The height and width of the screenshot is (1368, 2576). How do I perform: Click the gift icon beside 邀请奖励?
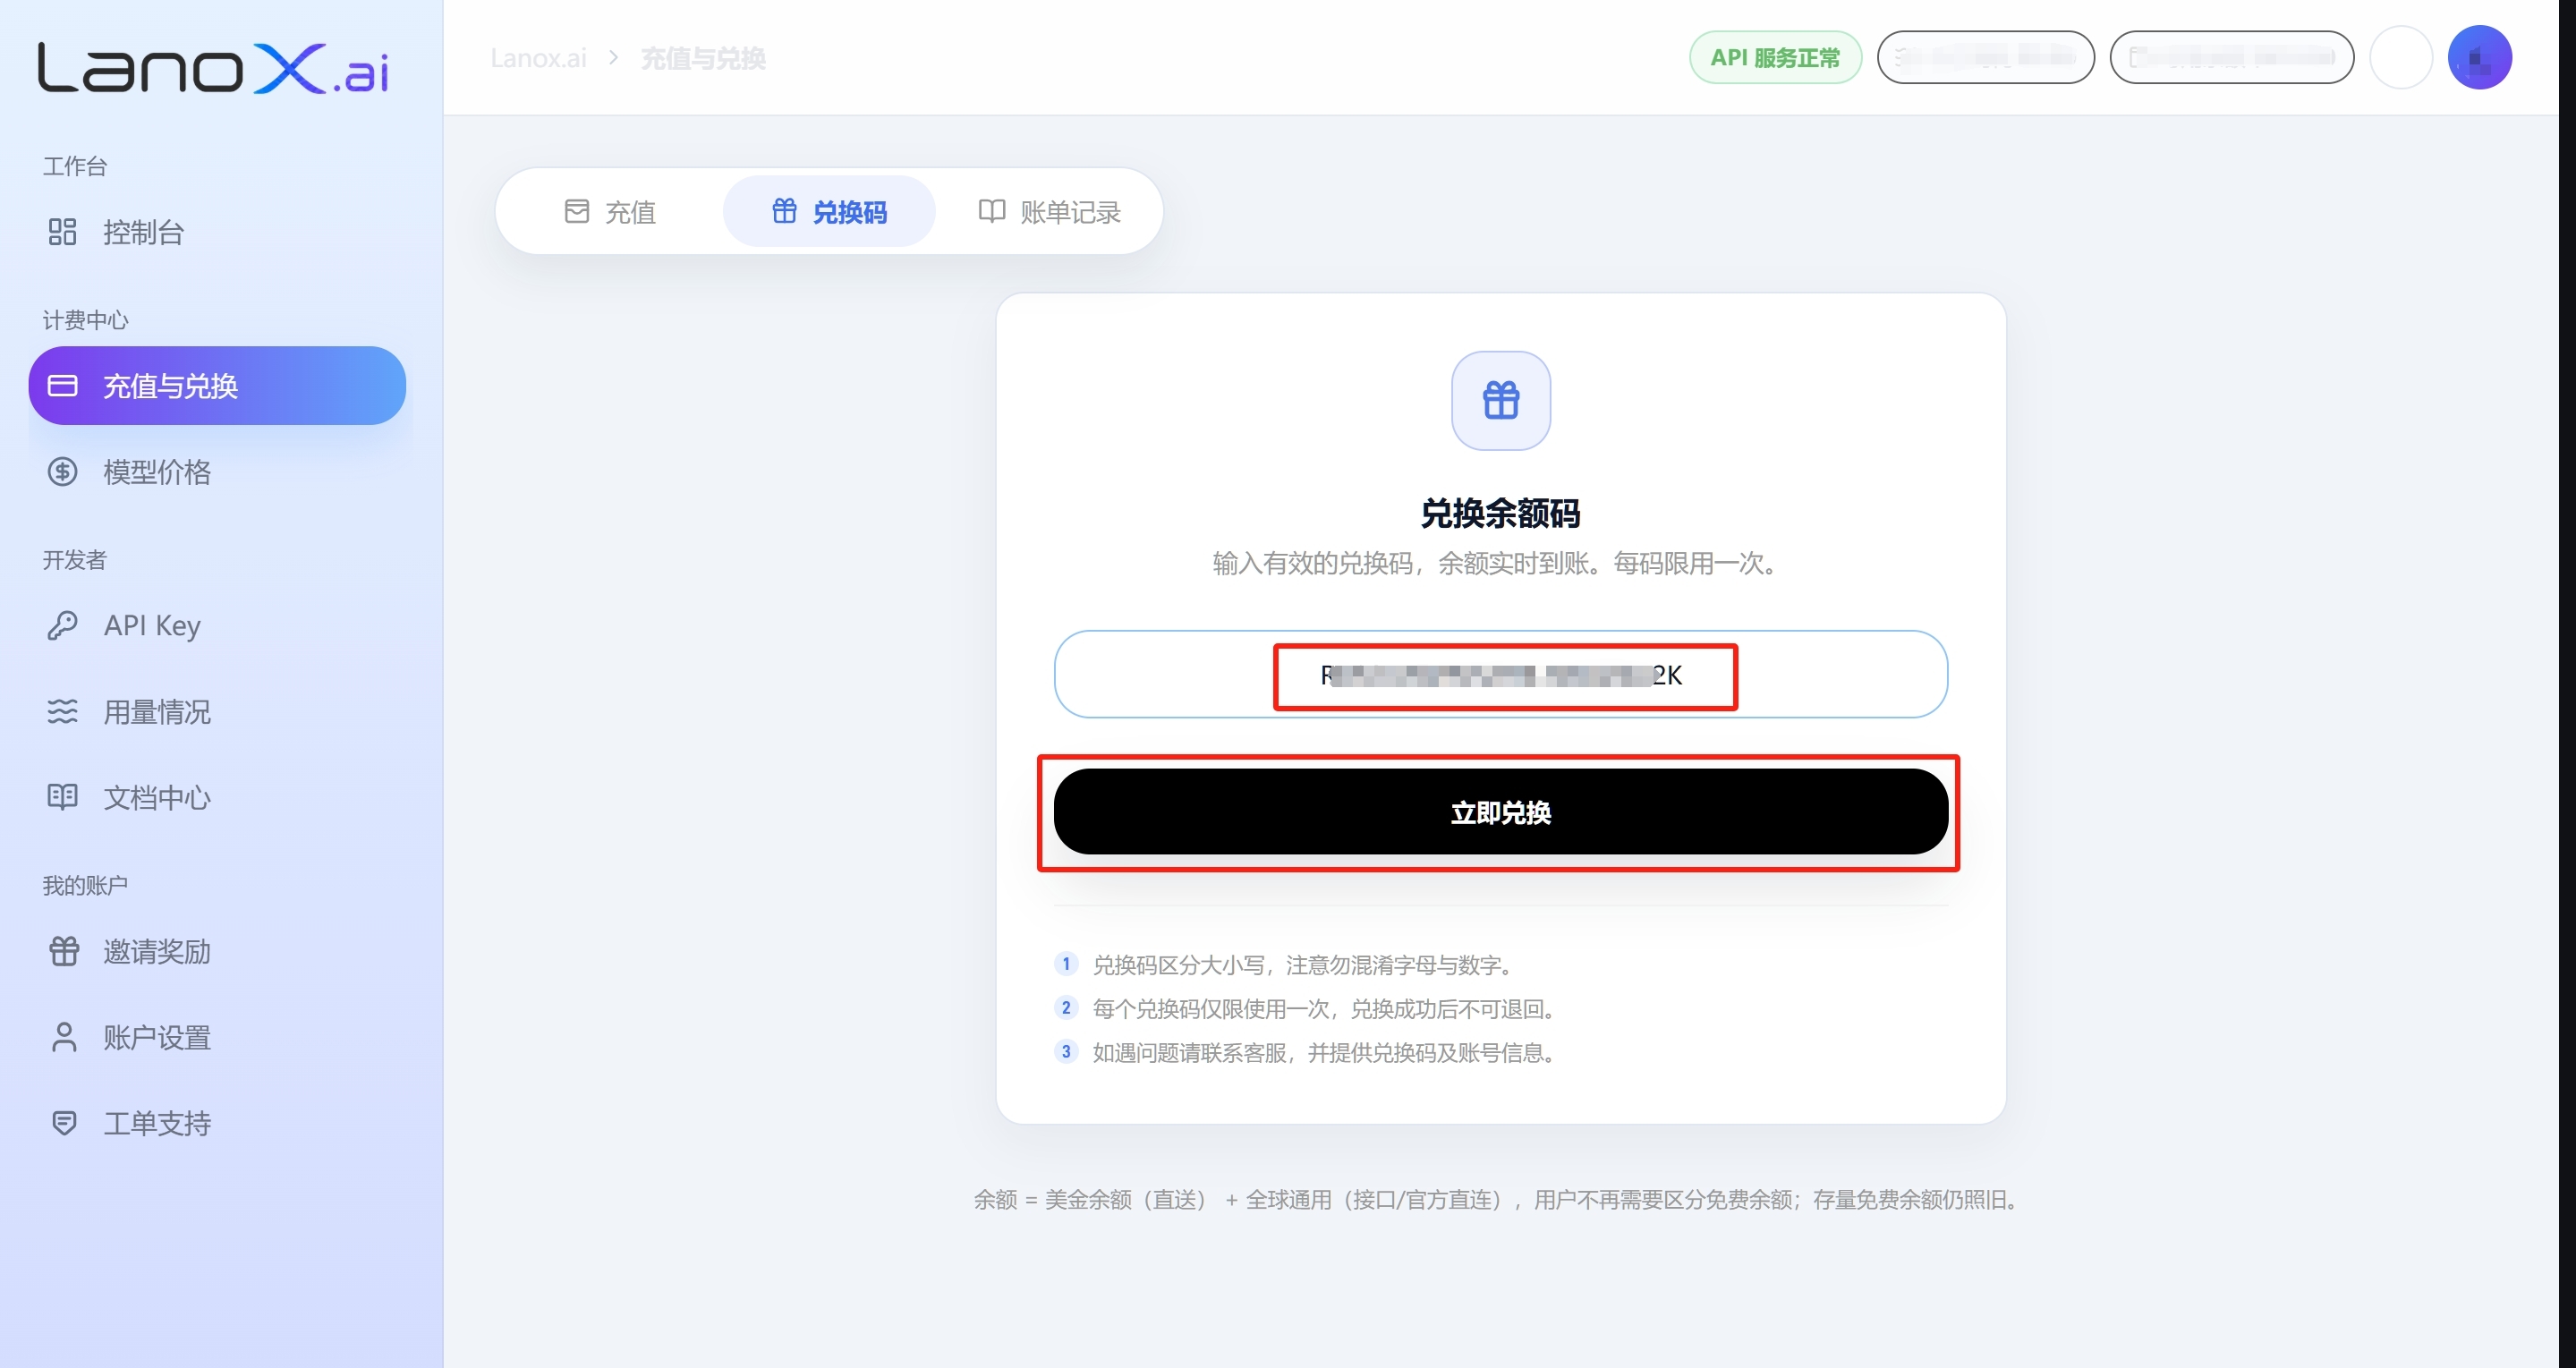[64, 951]
